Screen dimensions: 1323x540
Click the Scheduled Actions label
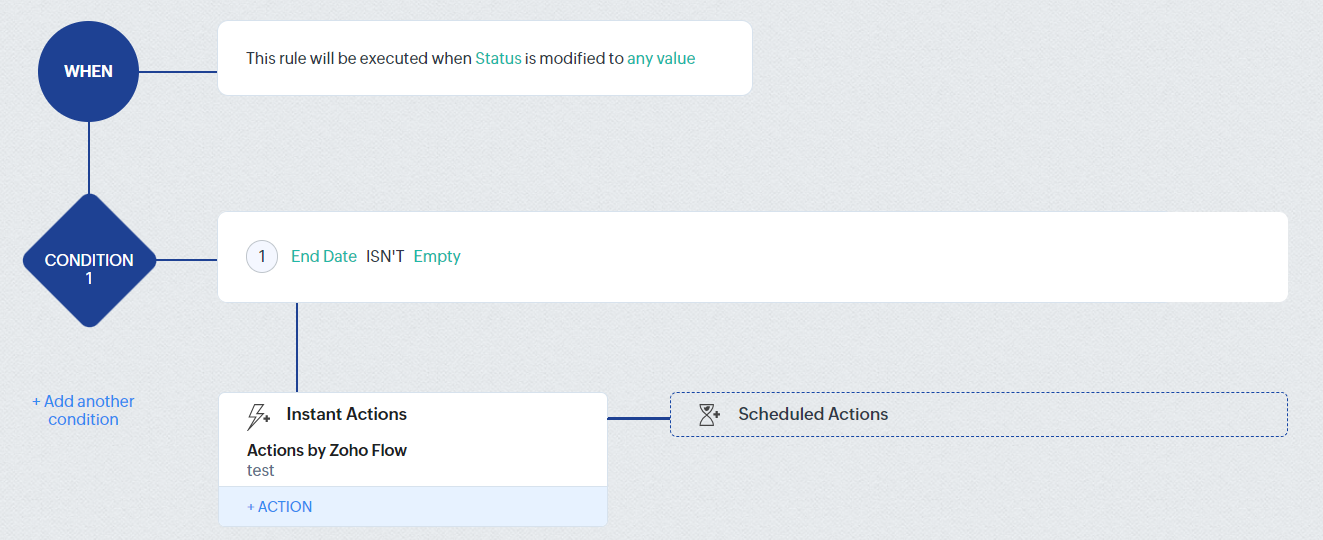click(x=813, y=414)
